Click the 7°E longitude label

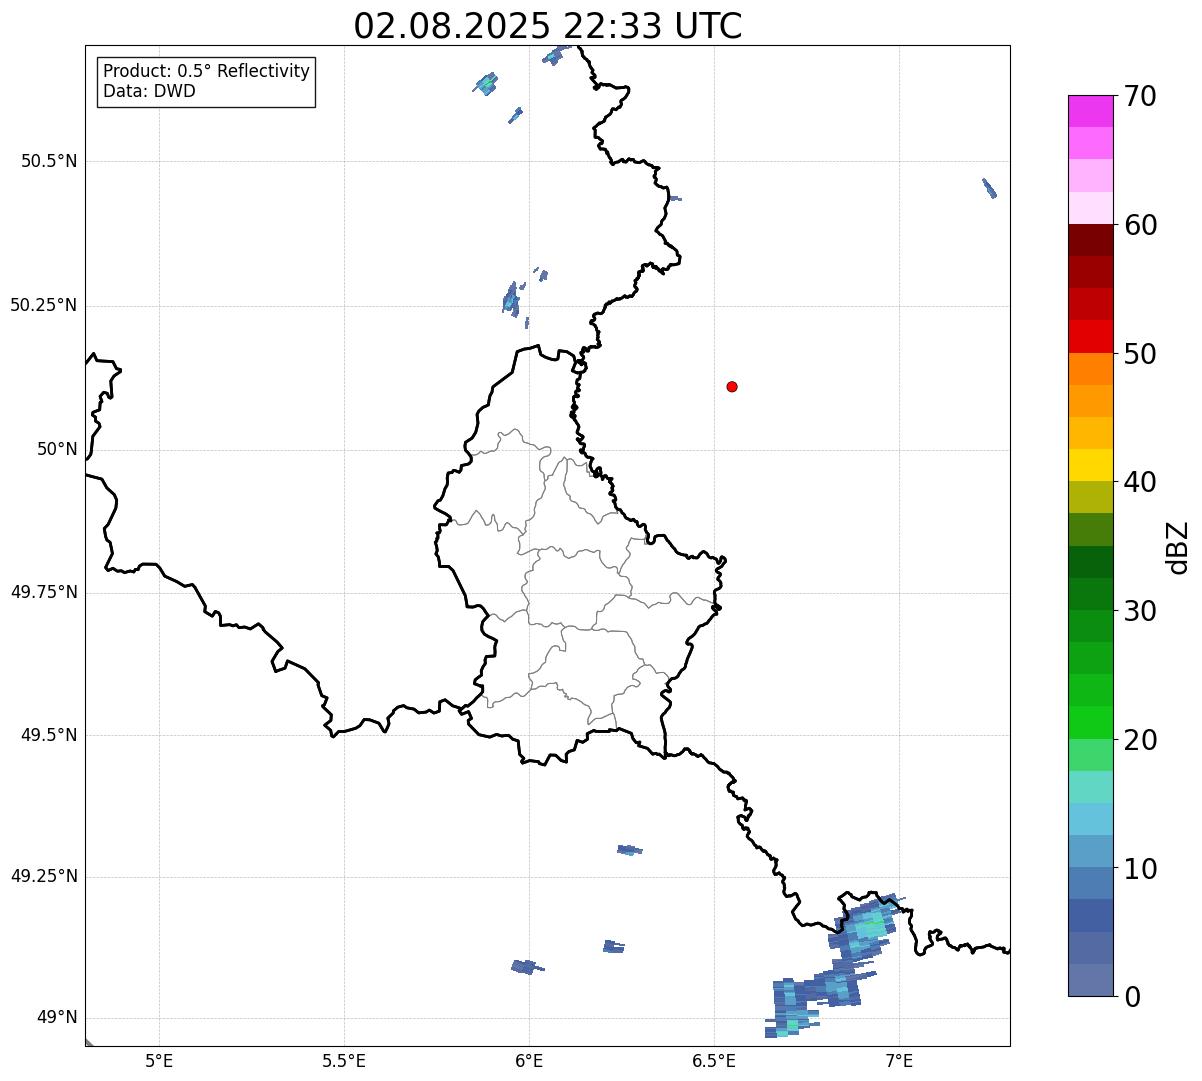click(899, 1060)
